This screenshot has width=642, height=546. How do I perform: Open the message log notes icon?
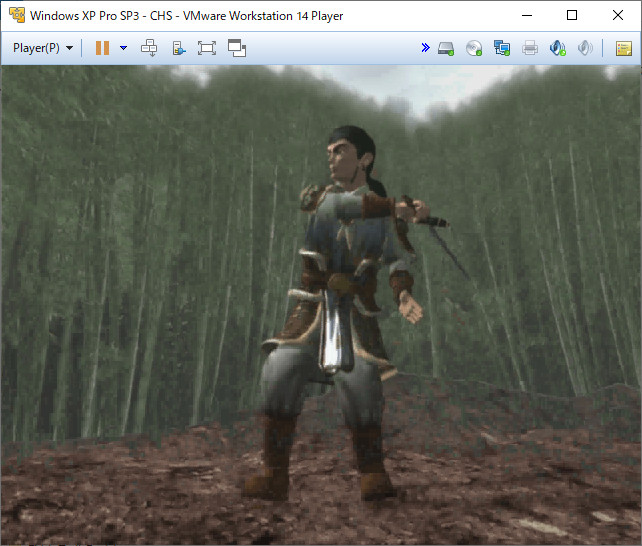[624, 48]
